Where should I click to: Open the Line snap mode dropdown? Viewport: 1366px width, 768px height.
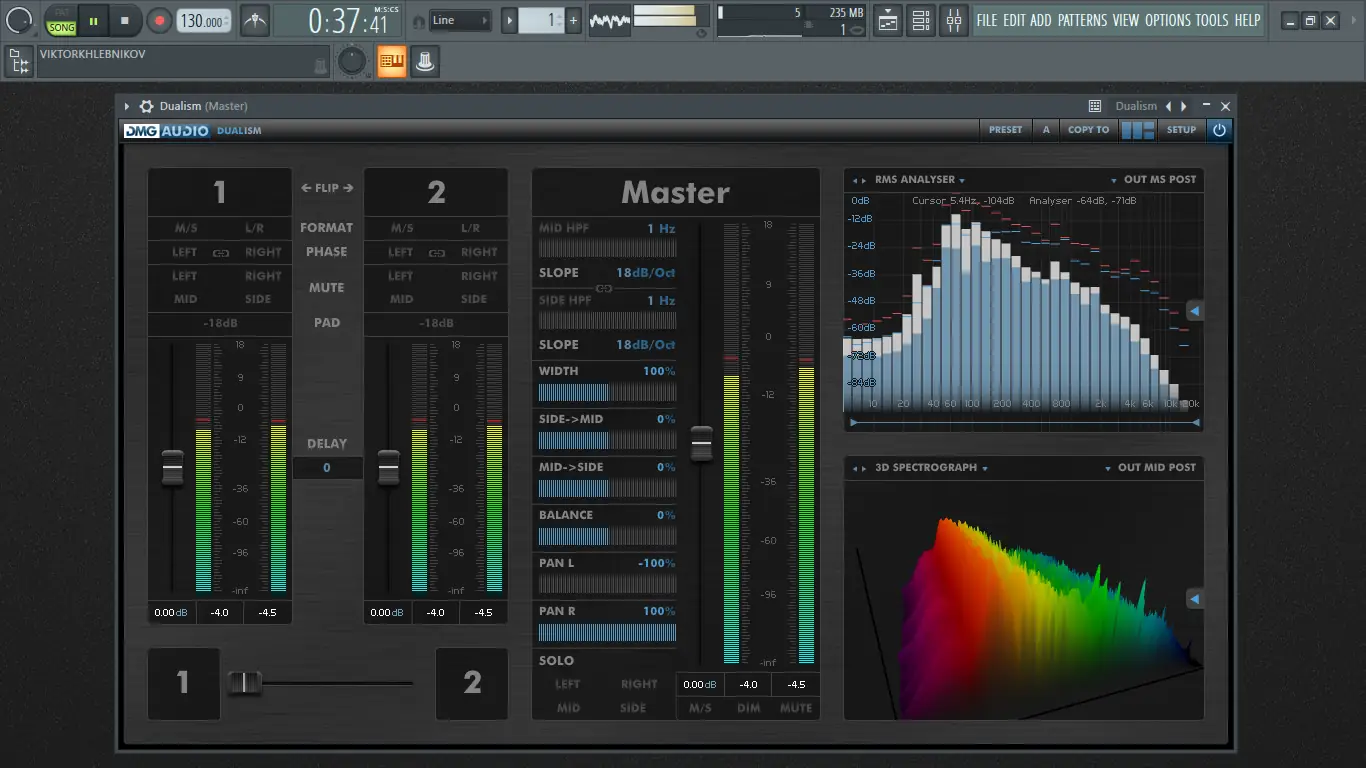(x=461, y=20)
